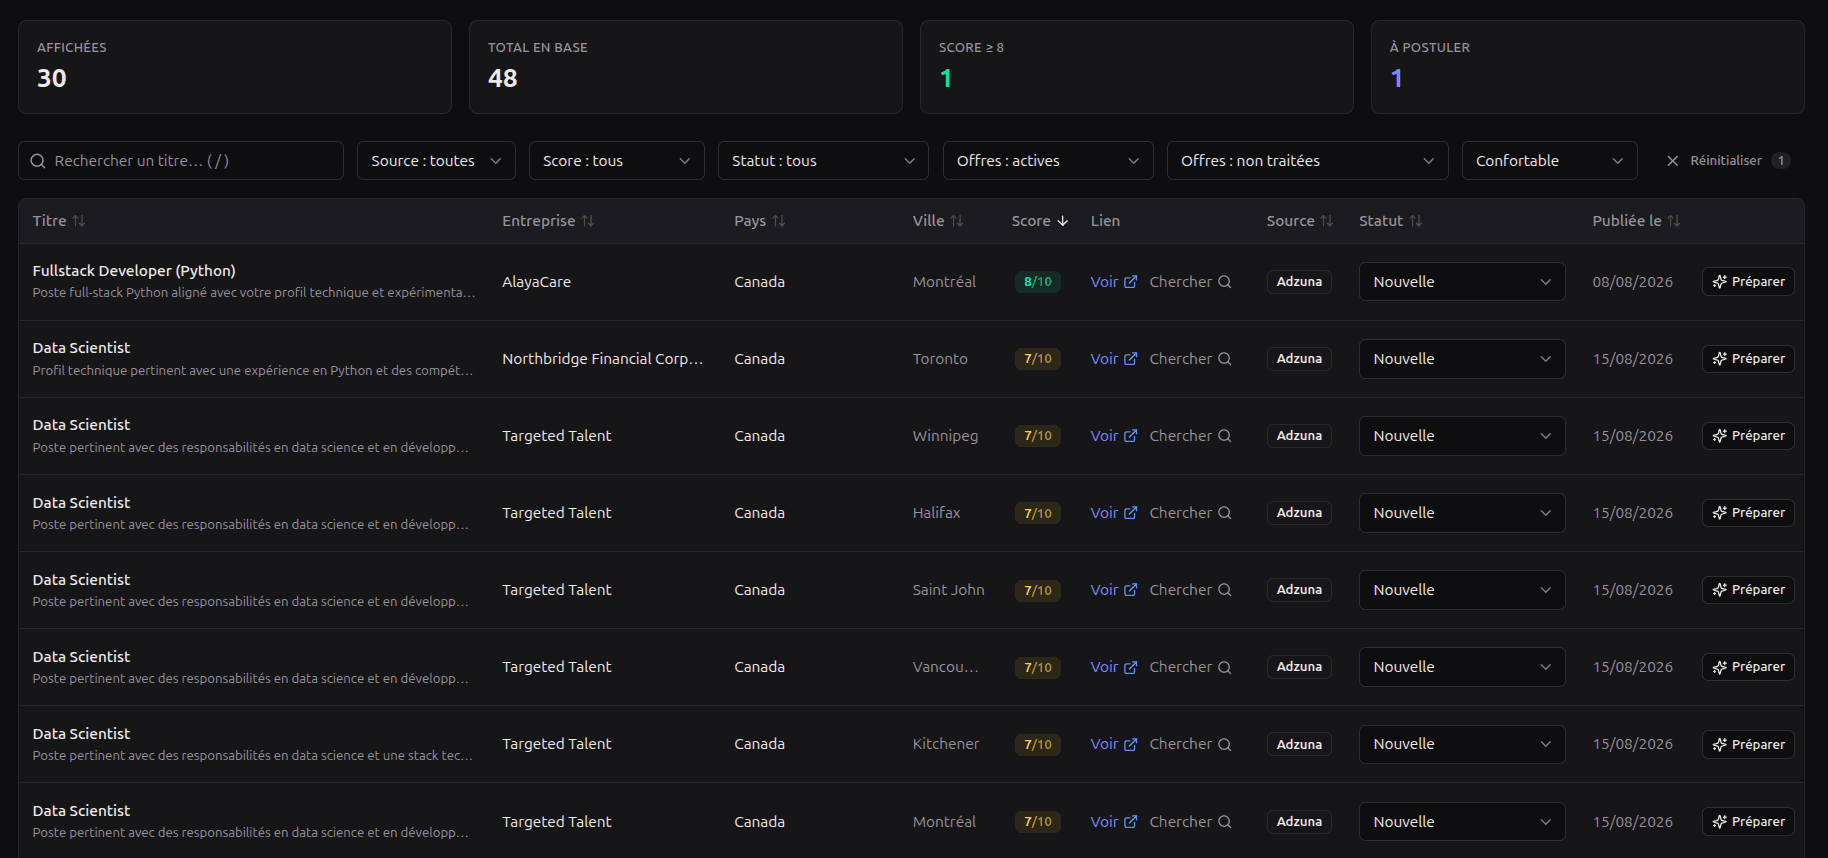Click Réinitialiser to reset filters

tap(1727, 161)
